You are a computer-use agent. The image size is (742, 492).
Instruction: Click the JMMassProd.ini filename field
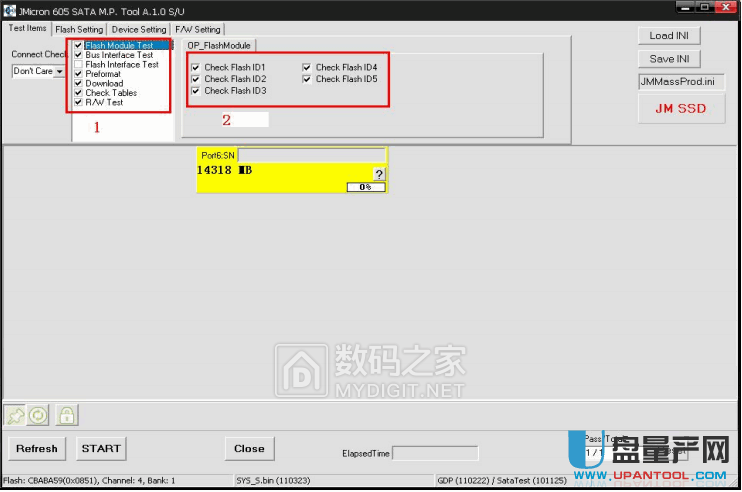pos(681,81)
